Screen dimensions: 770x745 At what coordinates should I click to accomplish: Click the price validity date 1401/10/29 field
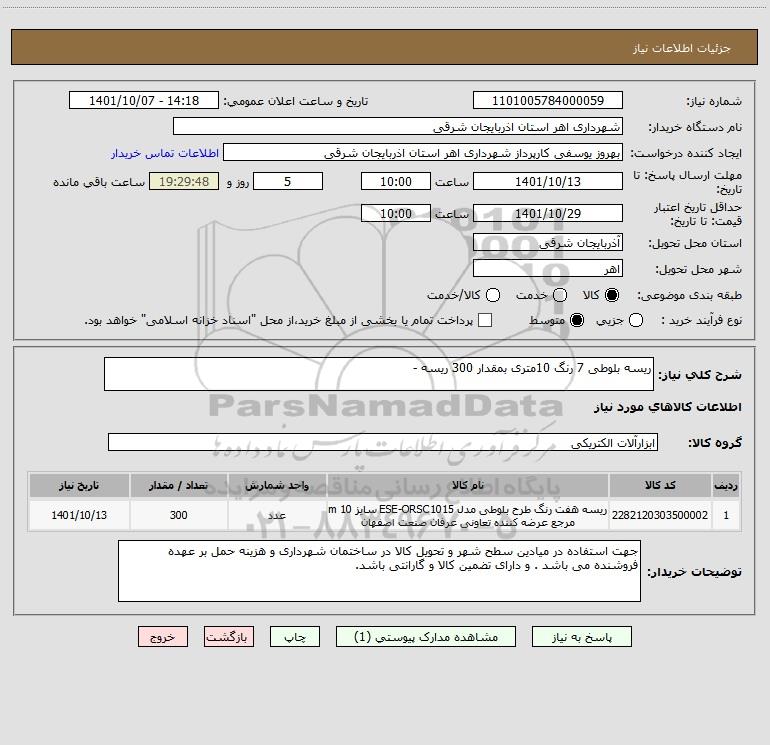(548, 214)
